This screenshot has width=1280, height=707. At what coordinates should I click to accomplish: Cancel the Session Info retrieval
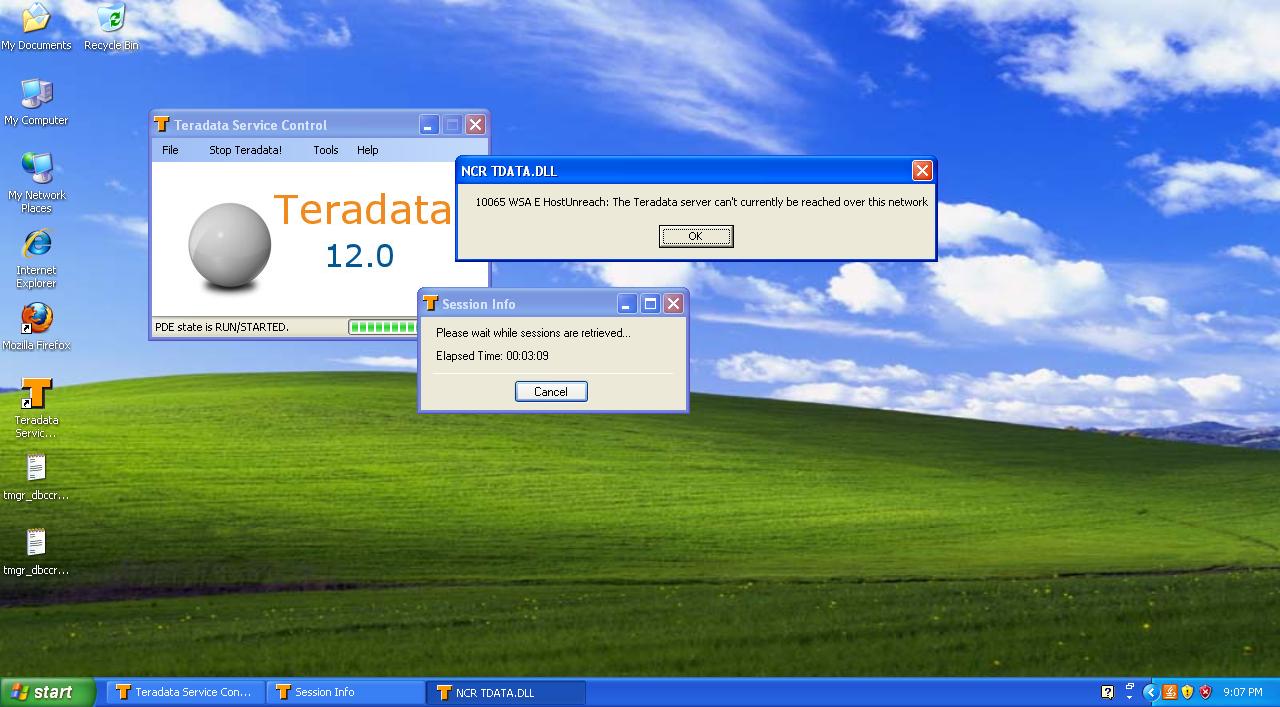551,392
